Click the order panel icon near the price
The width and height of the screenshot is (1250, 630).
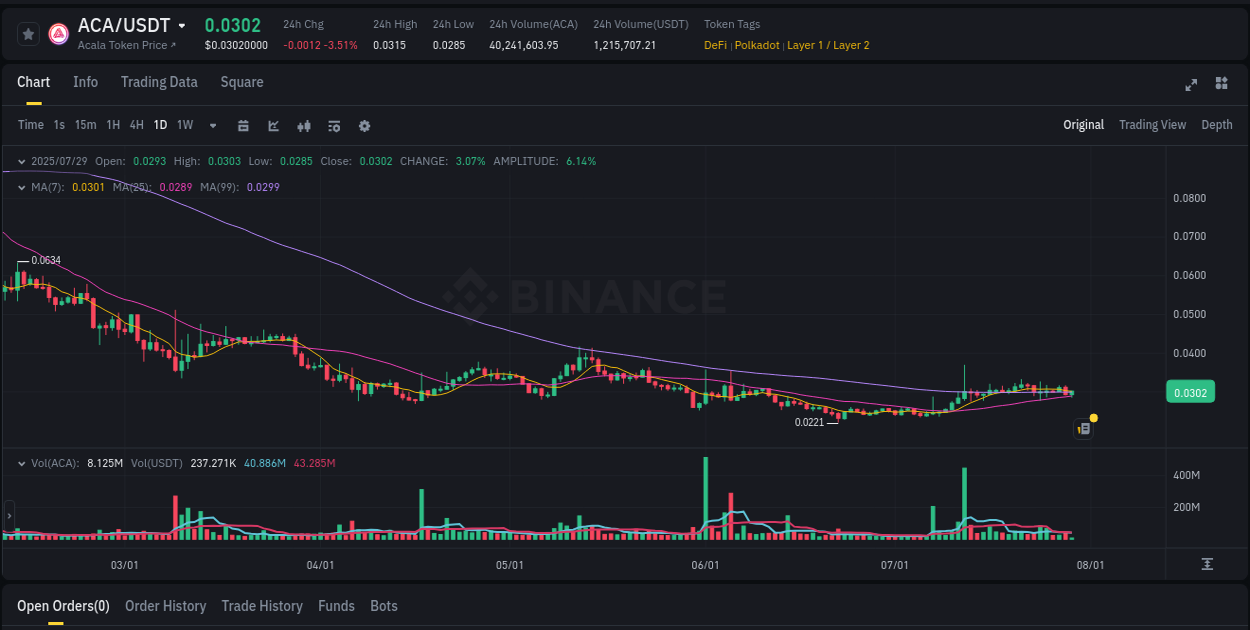tap(1083, 427)
